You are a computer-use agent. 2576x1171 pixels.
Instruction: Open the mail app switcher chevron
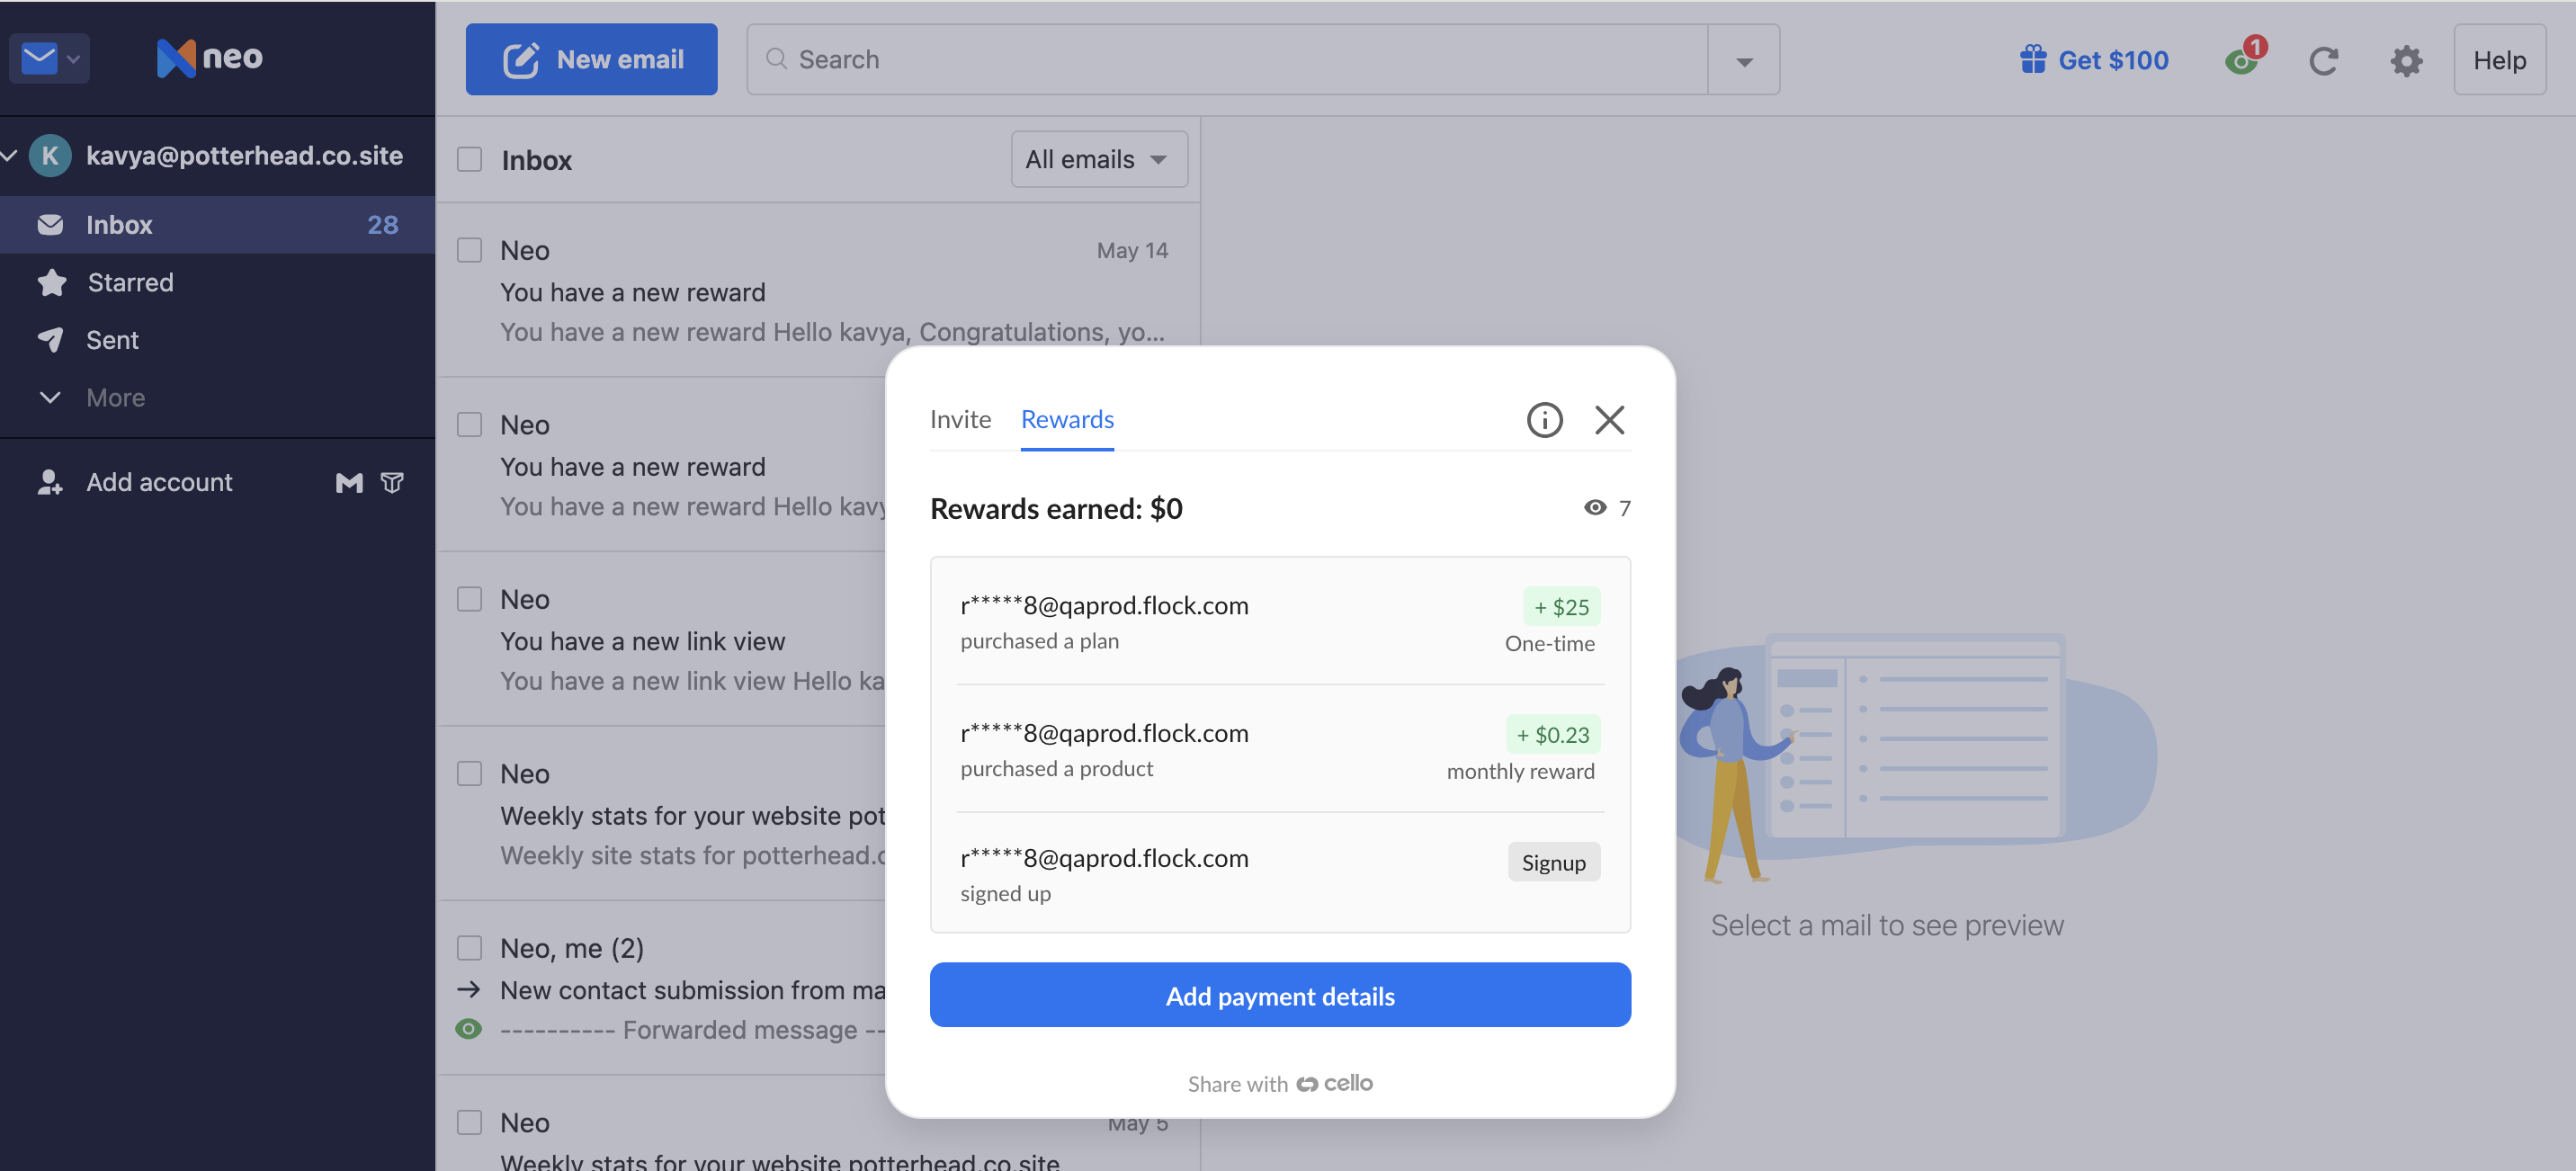[x=73, y=59]
